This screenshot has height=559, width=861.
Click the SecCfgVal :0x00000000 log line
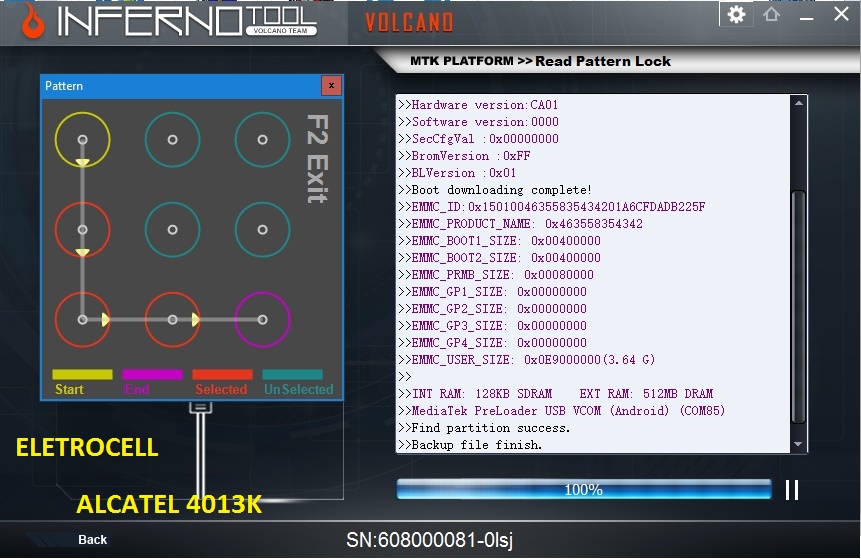(x=478, y=139)
